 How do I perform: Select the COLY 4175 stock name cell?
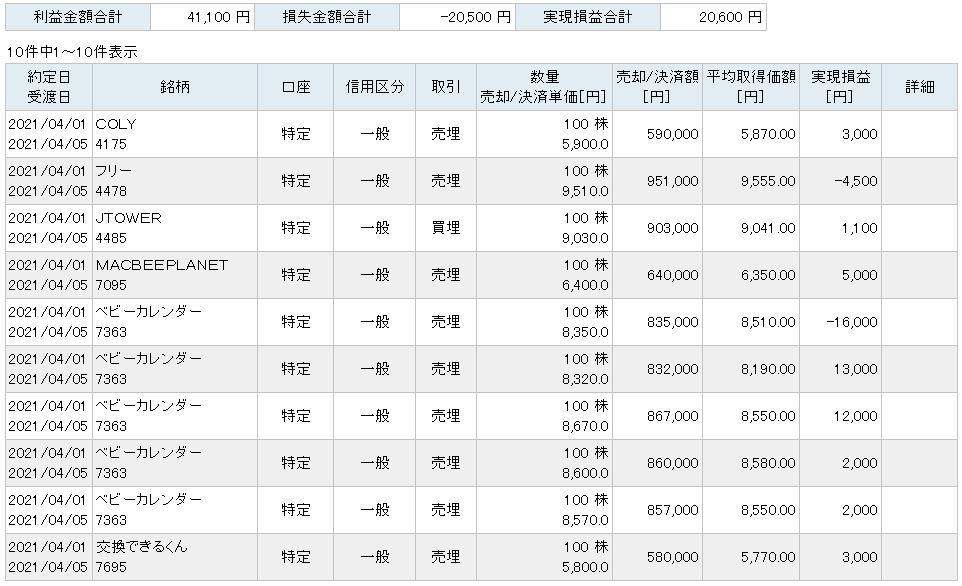[175, 134]
